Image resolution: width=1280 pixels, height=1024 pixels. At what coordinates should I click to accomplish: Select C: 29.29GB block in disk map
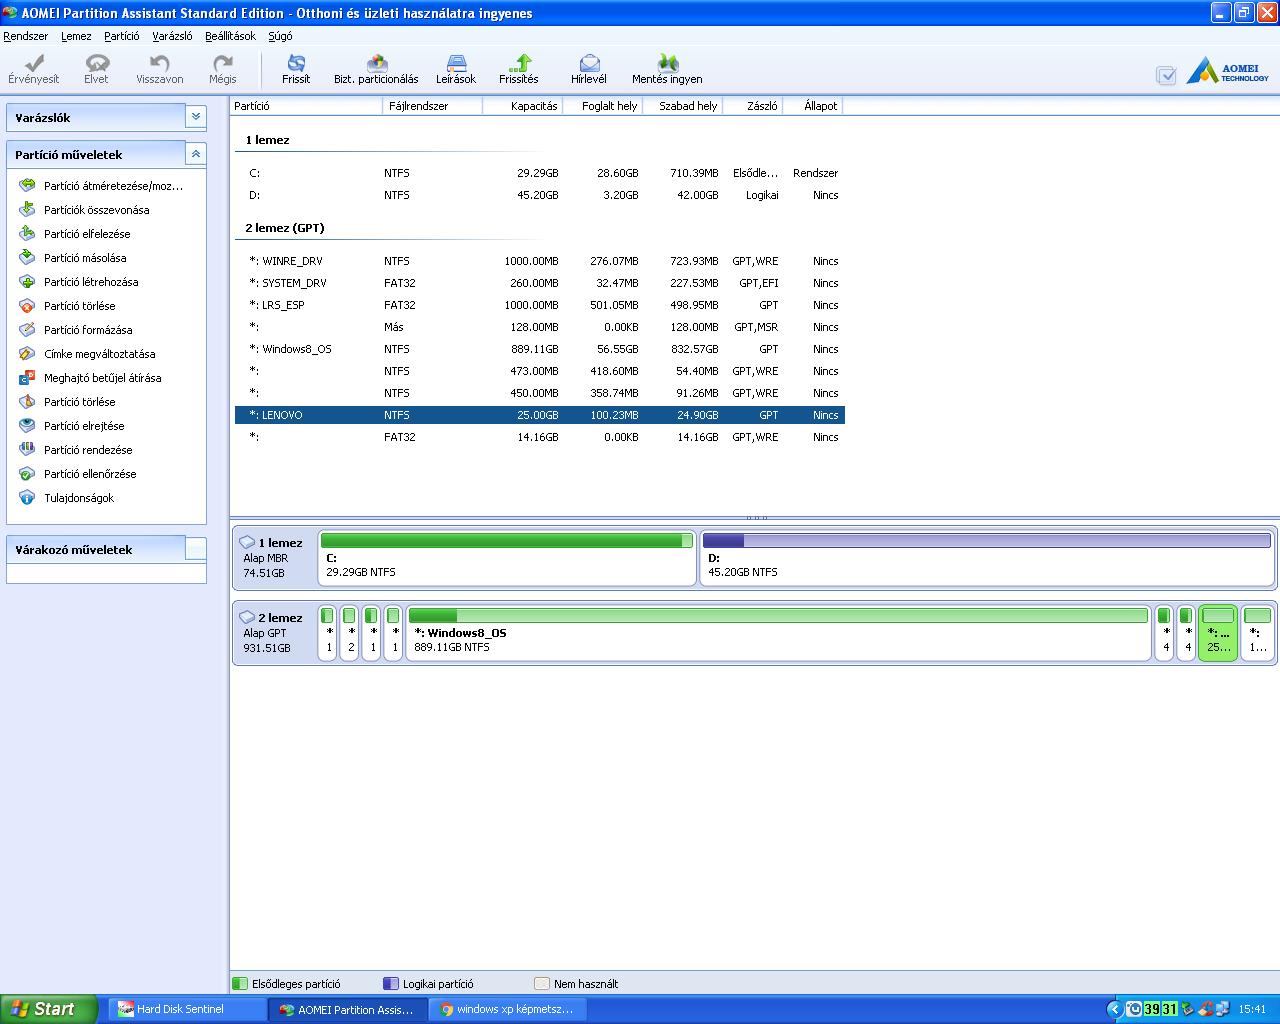point(507,558)
